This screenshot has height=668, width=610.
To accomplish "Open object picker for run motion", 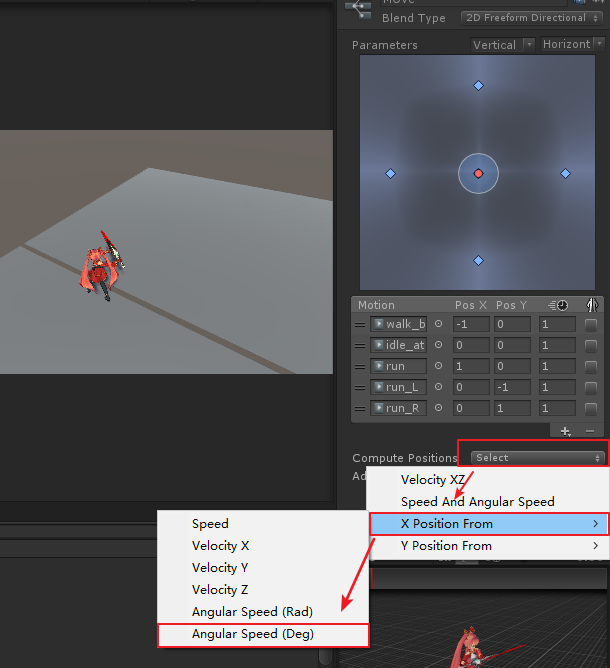I will [x=438, y=366].
